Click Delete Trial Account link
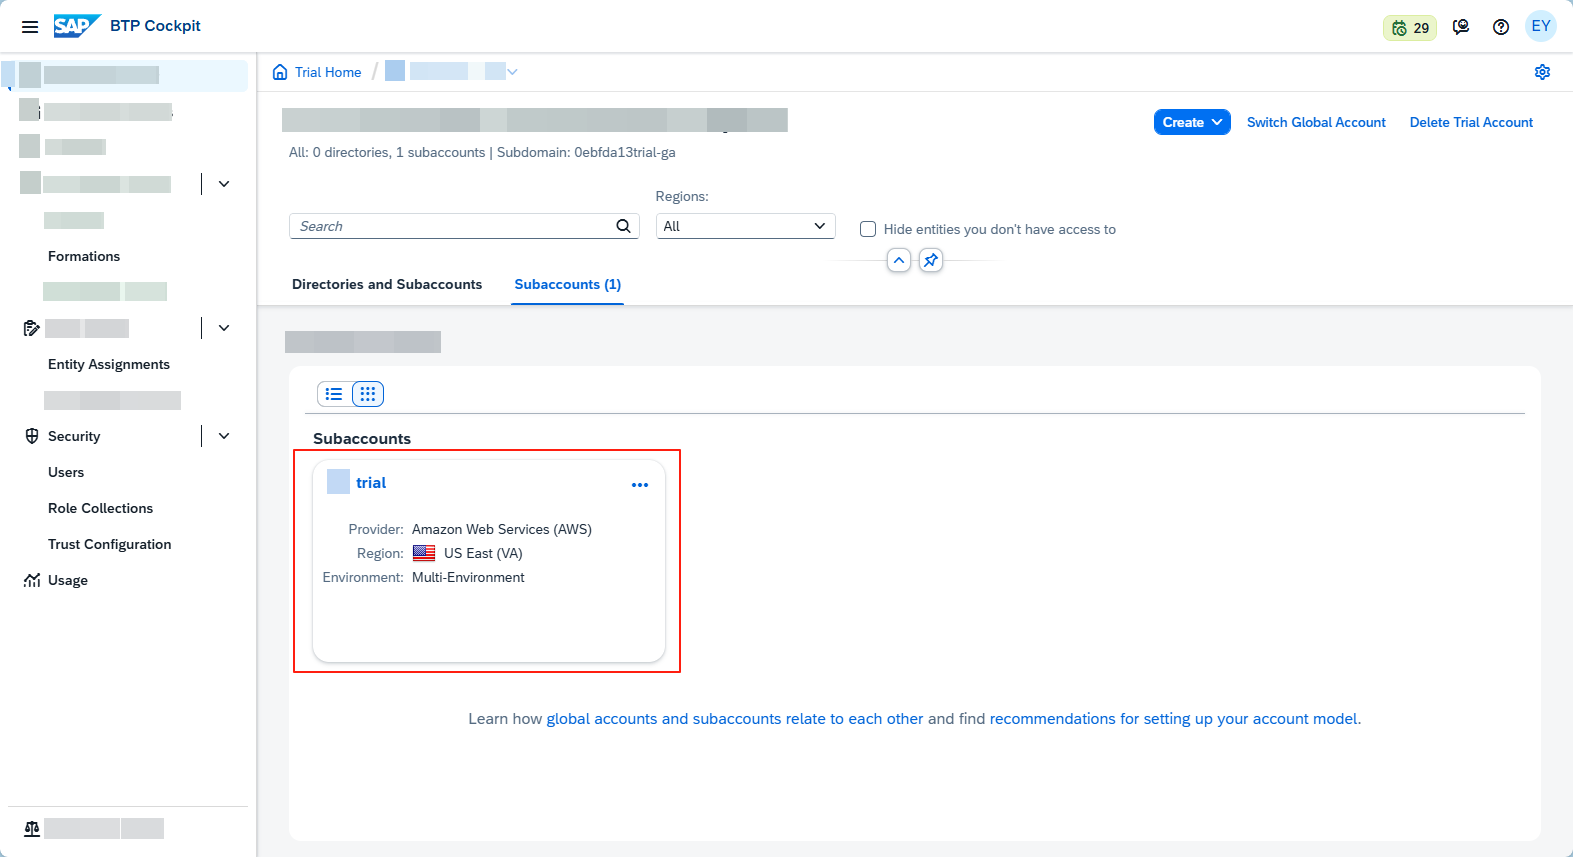Viewport: 1573px width, 857px height. (x=1471, y=122)
